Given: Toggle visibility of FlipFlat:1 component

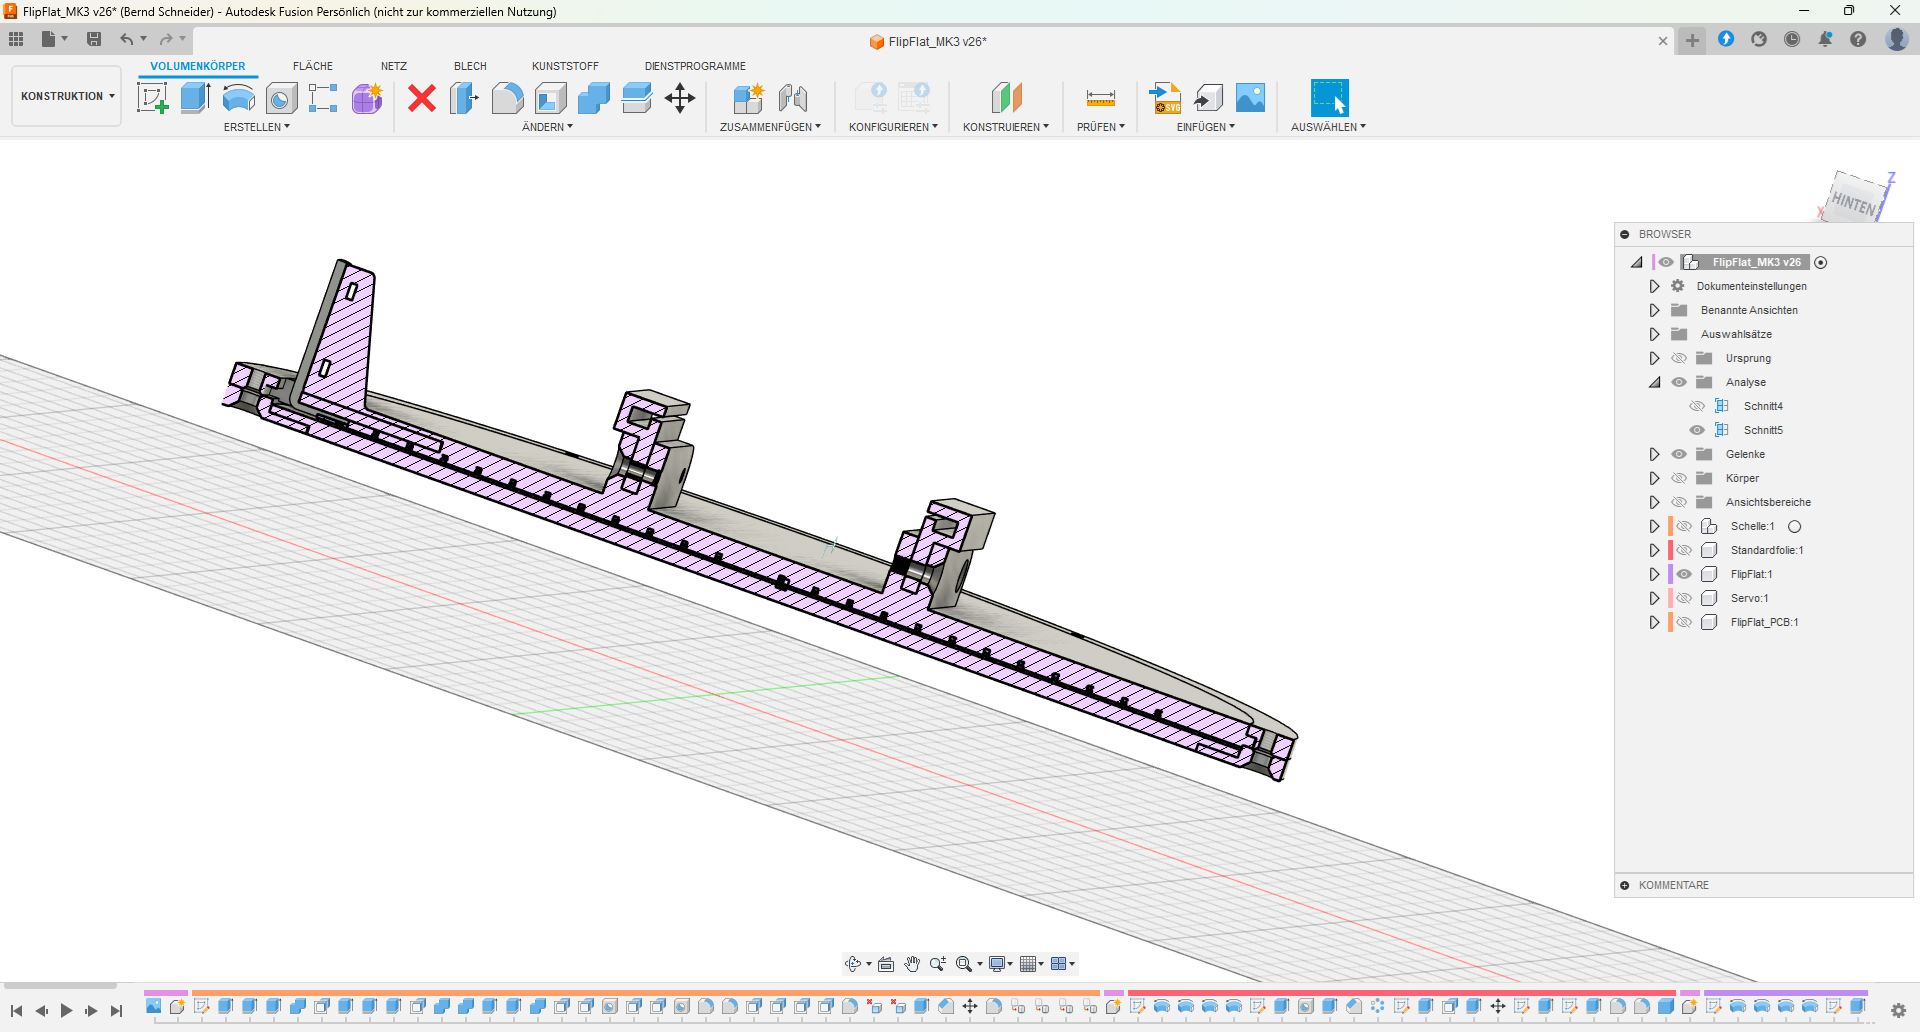Looking at the screenshot, I should [x=1684, y=574].
